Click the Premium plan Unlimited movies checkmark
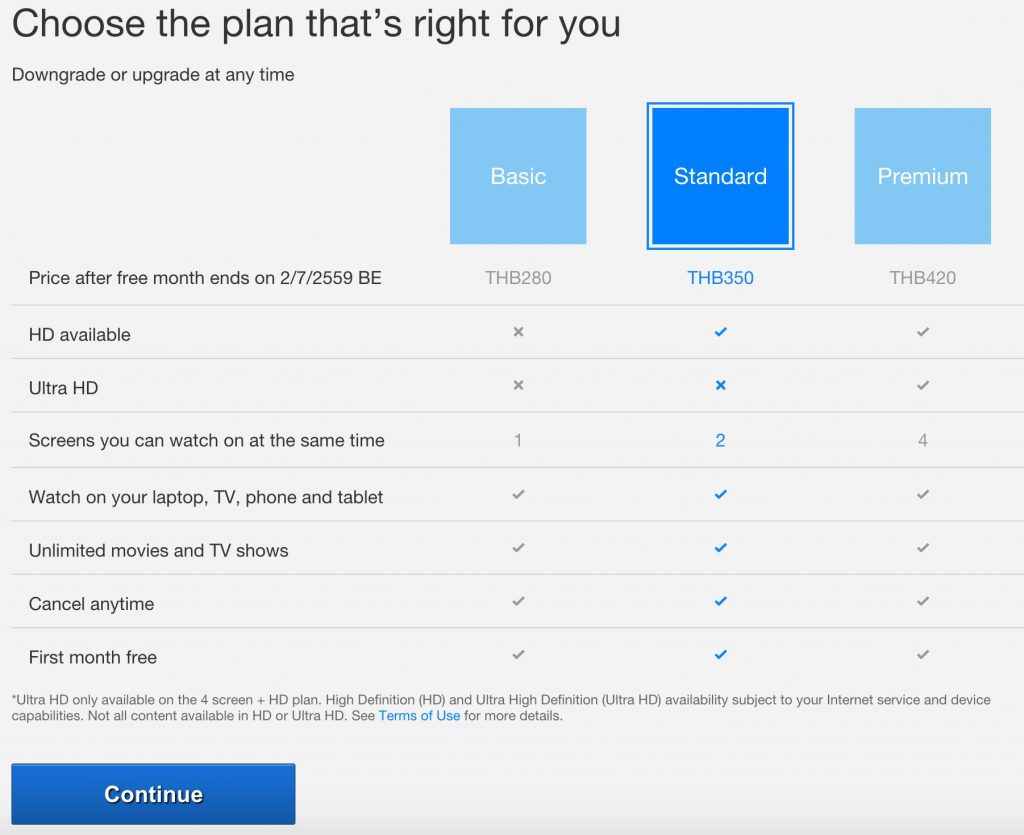Screen dimensions: 1024x835 point(923,548)
